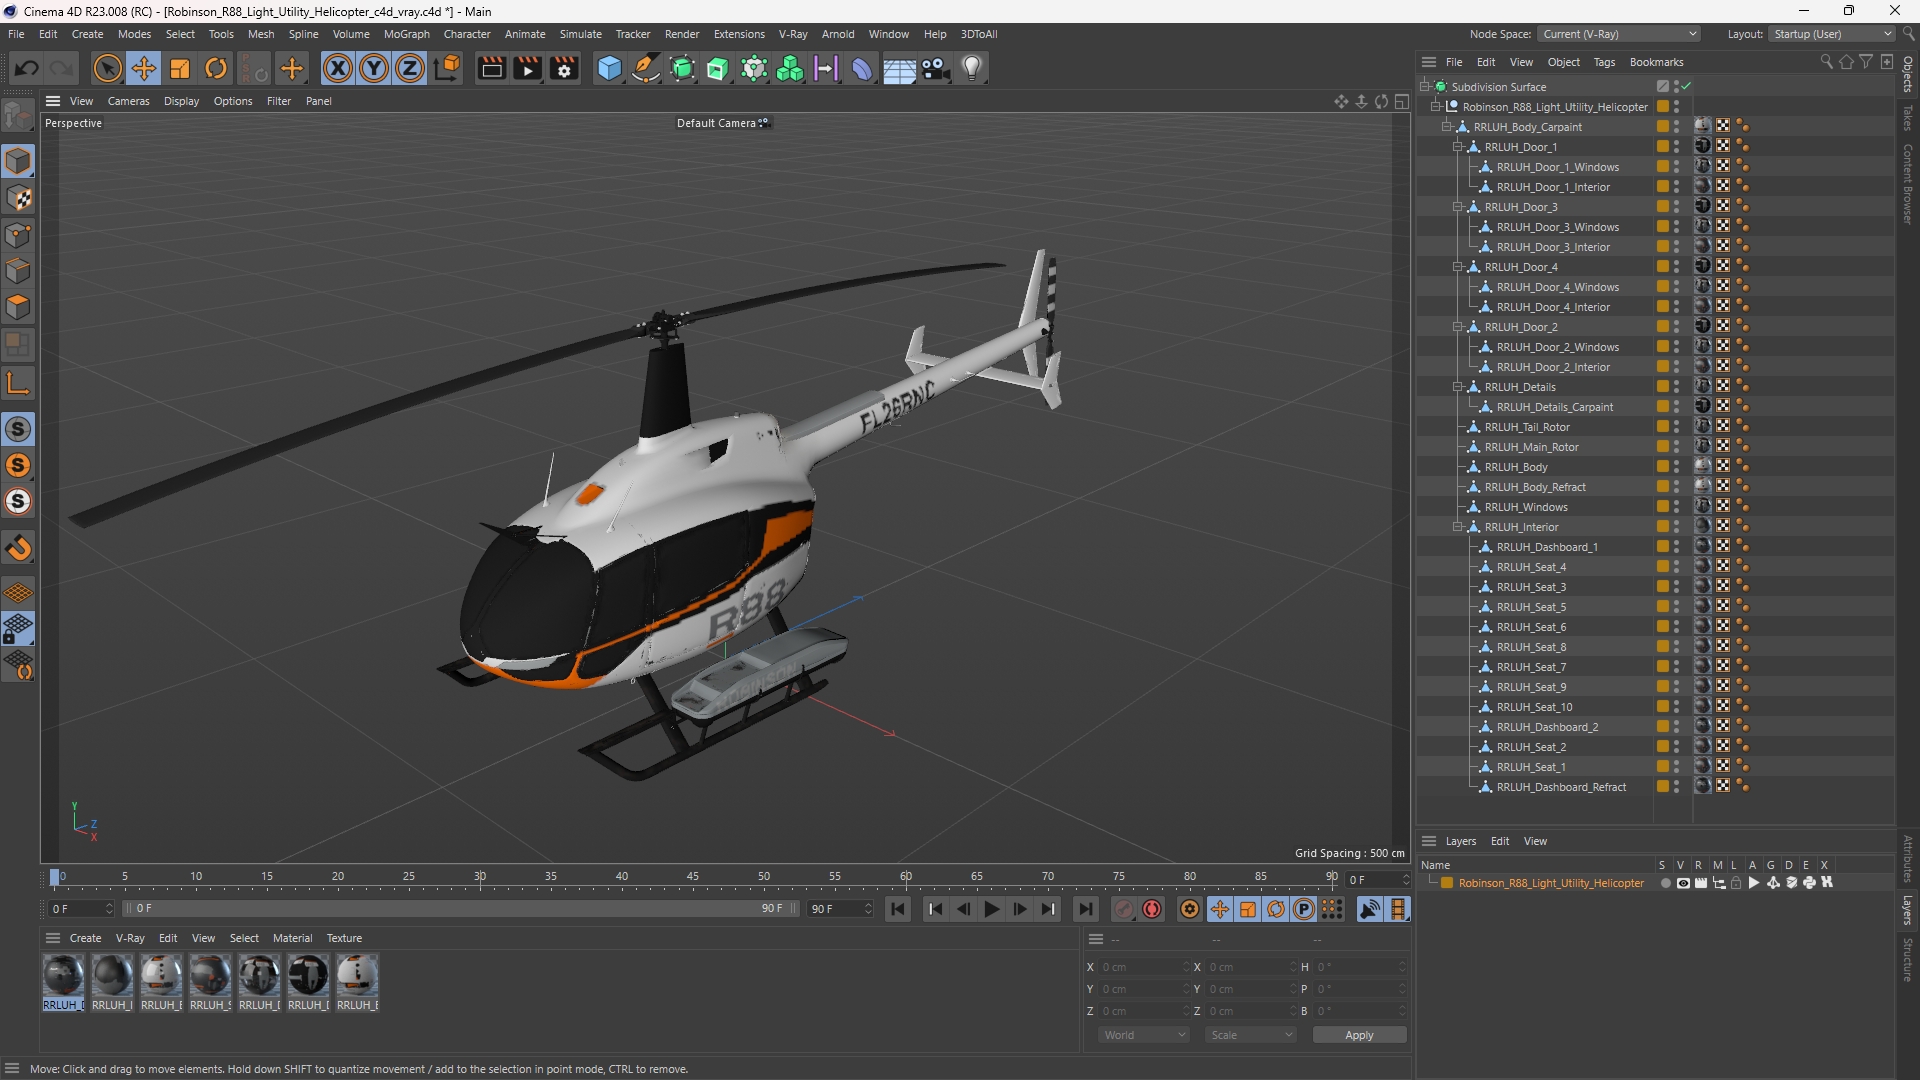Play the animation forward

coord(991,909)
